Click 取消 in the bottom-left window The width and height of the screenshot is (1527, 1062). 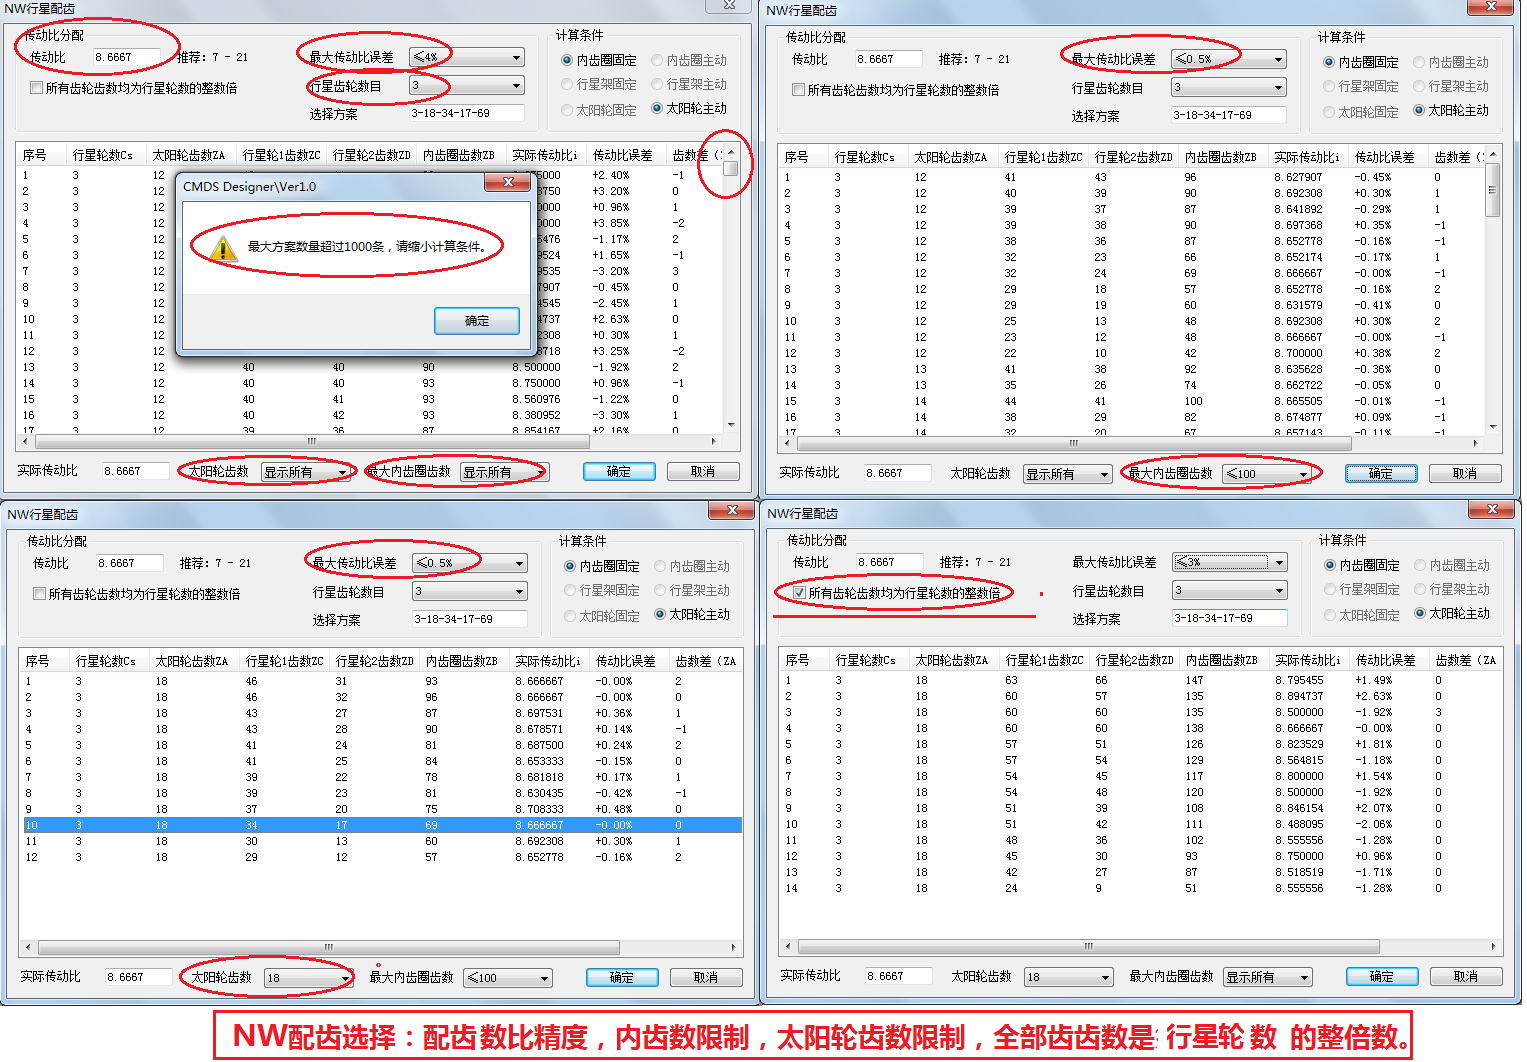706,978
